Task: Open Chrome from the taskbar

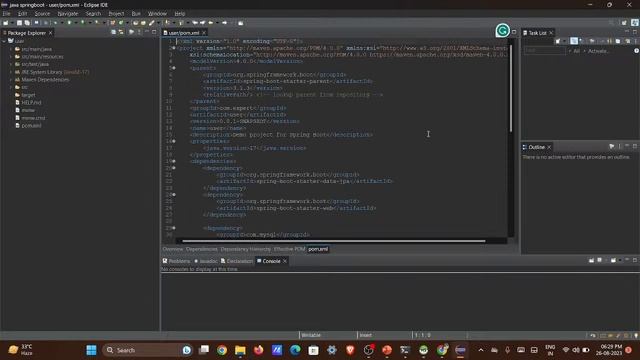Action: coord(222,350)
